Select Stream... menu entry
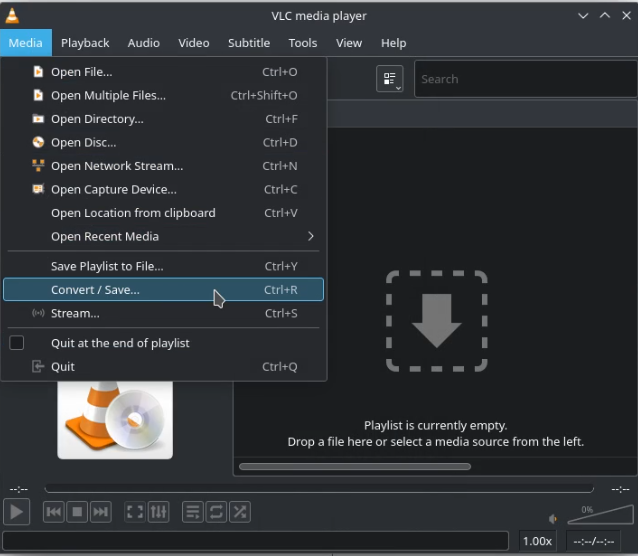This screenshot has height=556, width=638. point(163,313)
